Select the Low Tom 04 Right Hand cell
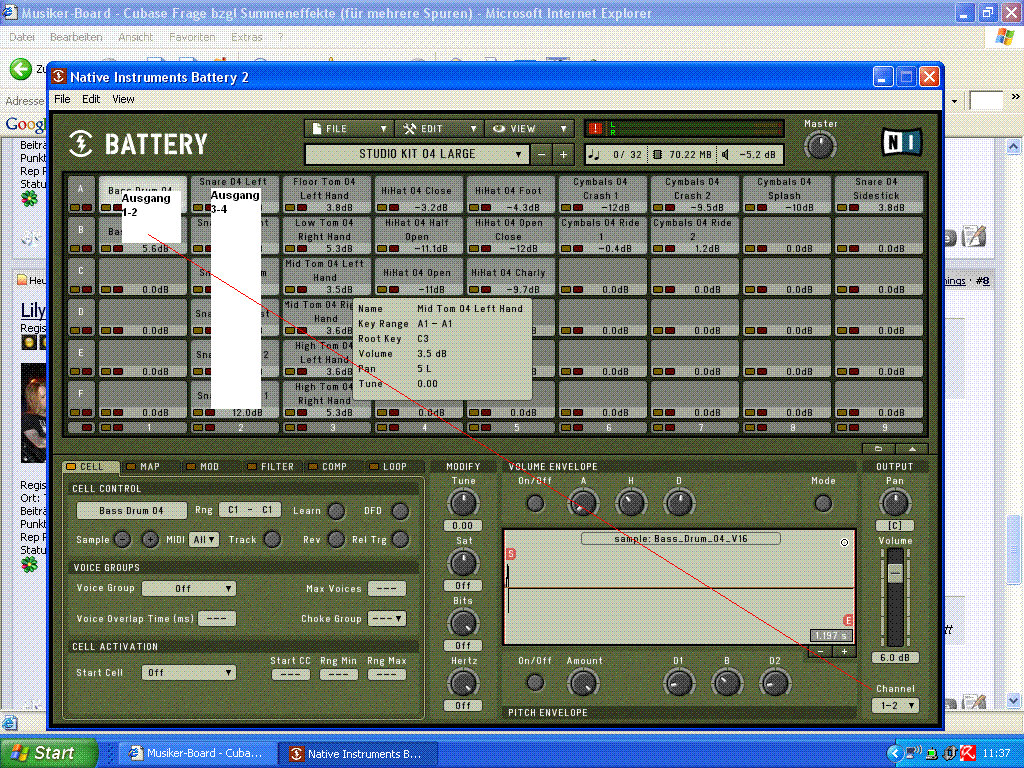 click(x=325, y=235)
